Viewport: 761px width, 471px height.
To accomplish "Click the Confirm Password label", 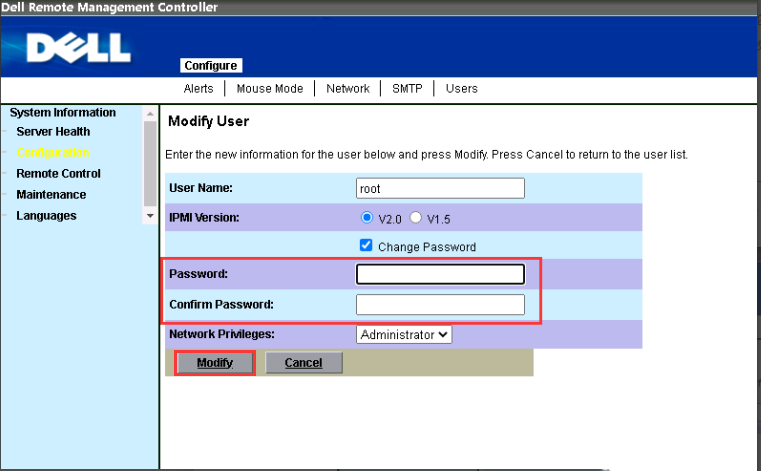I will (221, 304).
